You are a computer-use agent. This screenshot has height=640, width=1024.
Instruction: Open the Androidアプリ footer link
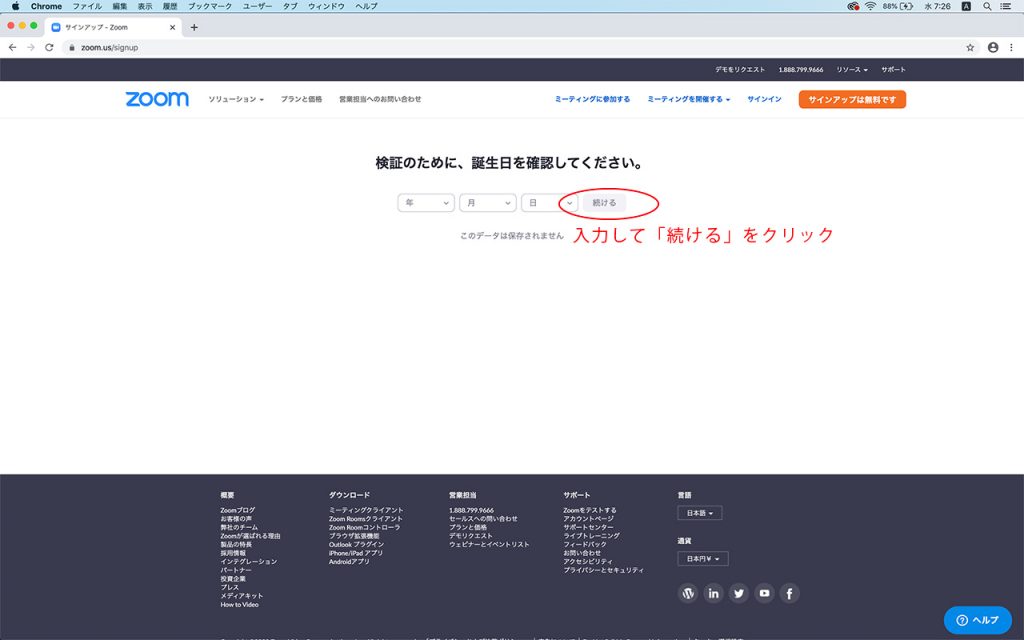349,561
